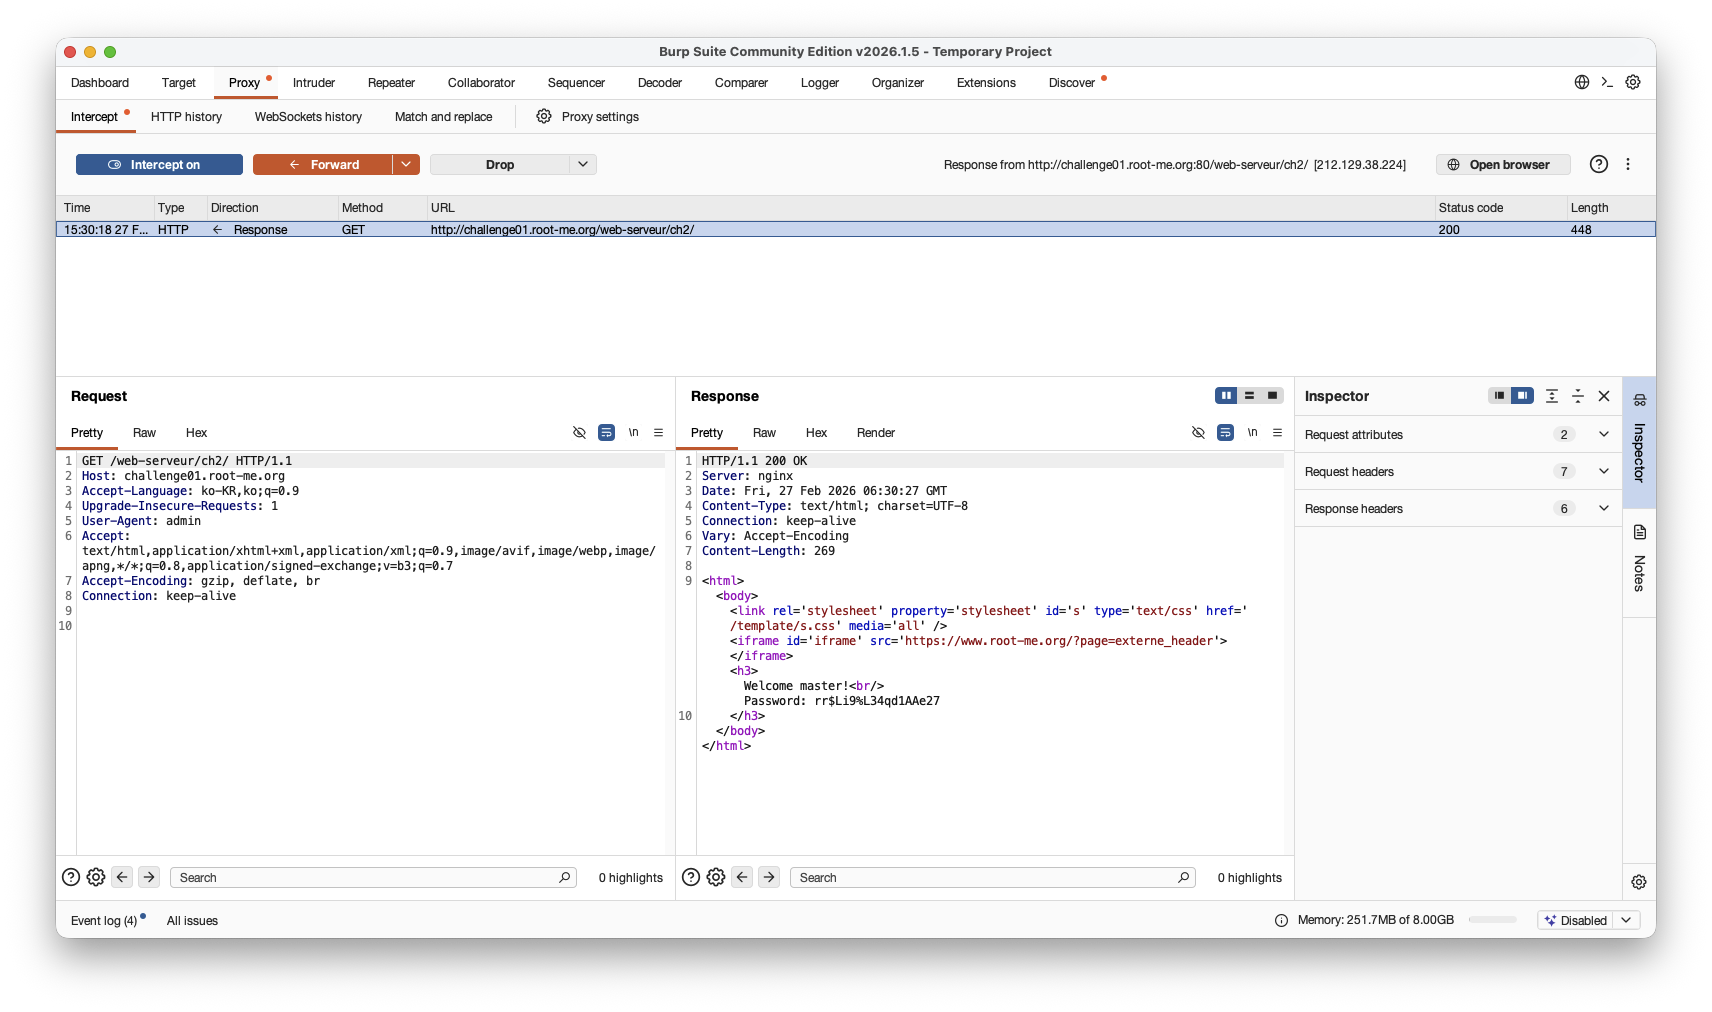The image size is (1712, 1012).
Task: Open Response search settings gear
Action: coord(716,877)
